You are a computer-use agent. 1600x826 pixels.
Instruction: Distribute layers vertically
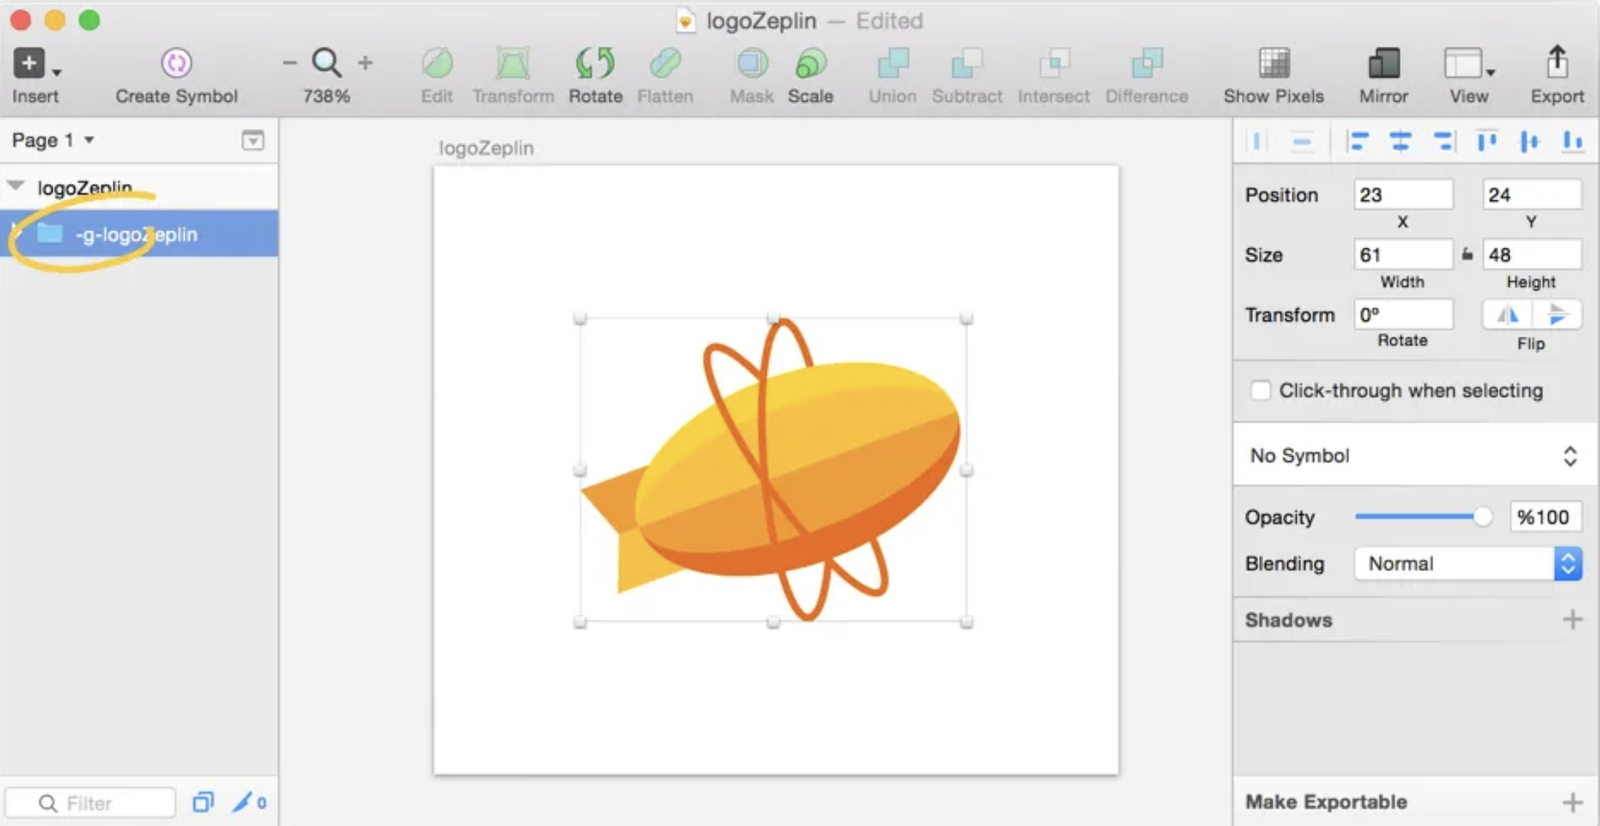1301,141
